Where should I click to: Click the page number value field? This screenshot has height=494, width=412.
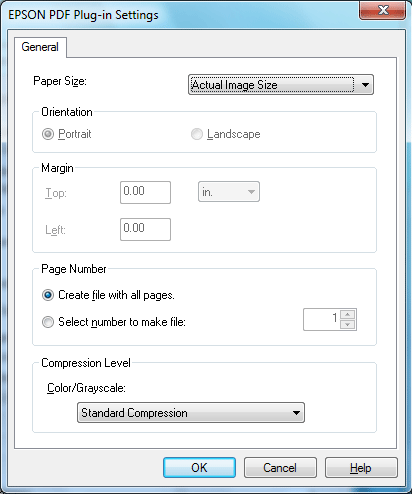(x=321, y=319)
